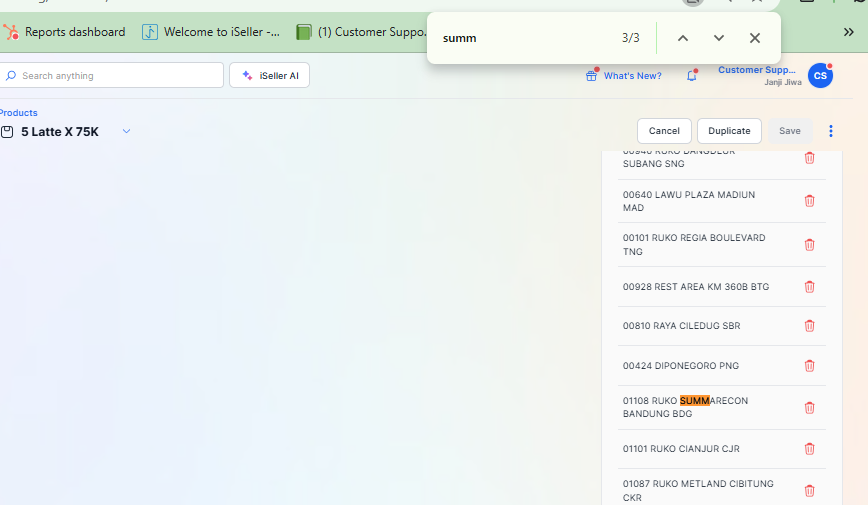
Task: Remove 00928 REST AREA KM 360B outlet
Action: tap(809, 287)
